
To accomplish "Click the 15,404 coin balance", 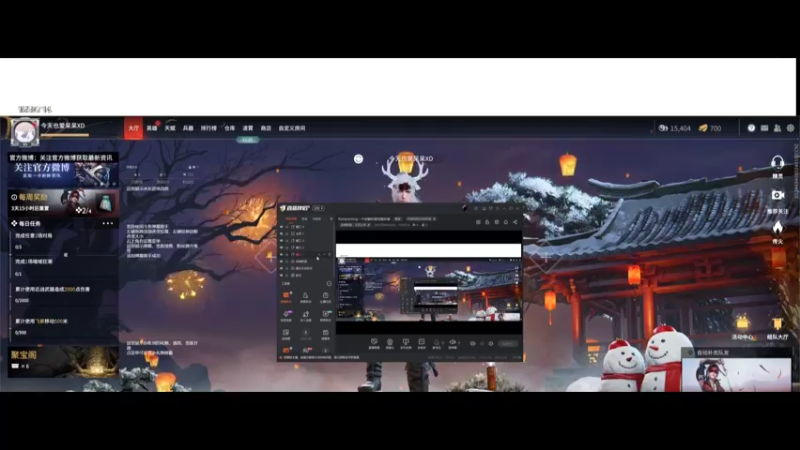I will pyautogui.click(x=674, y=128).
